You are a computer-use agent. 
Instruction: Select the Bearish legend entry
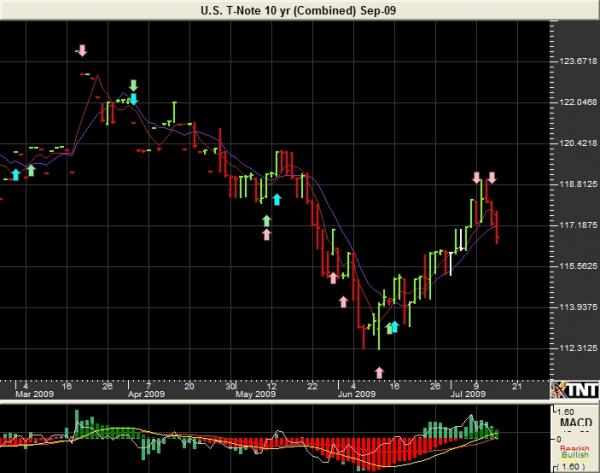click(574, 447)
